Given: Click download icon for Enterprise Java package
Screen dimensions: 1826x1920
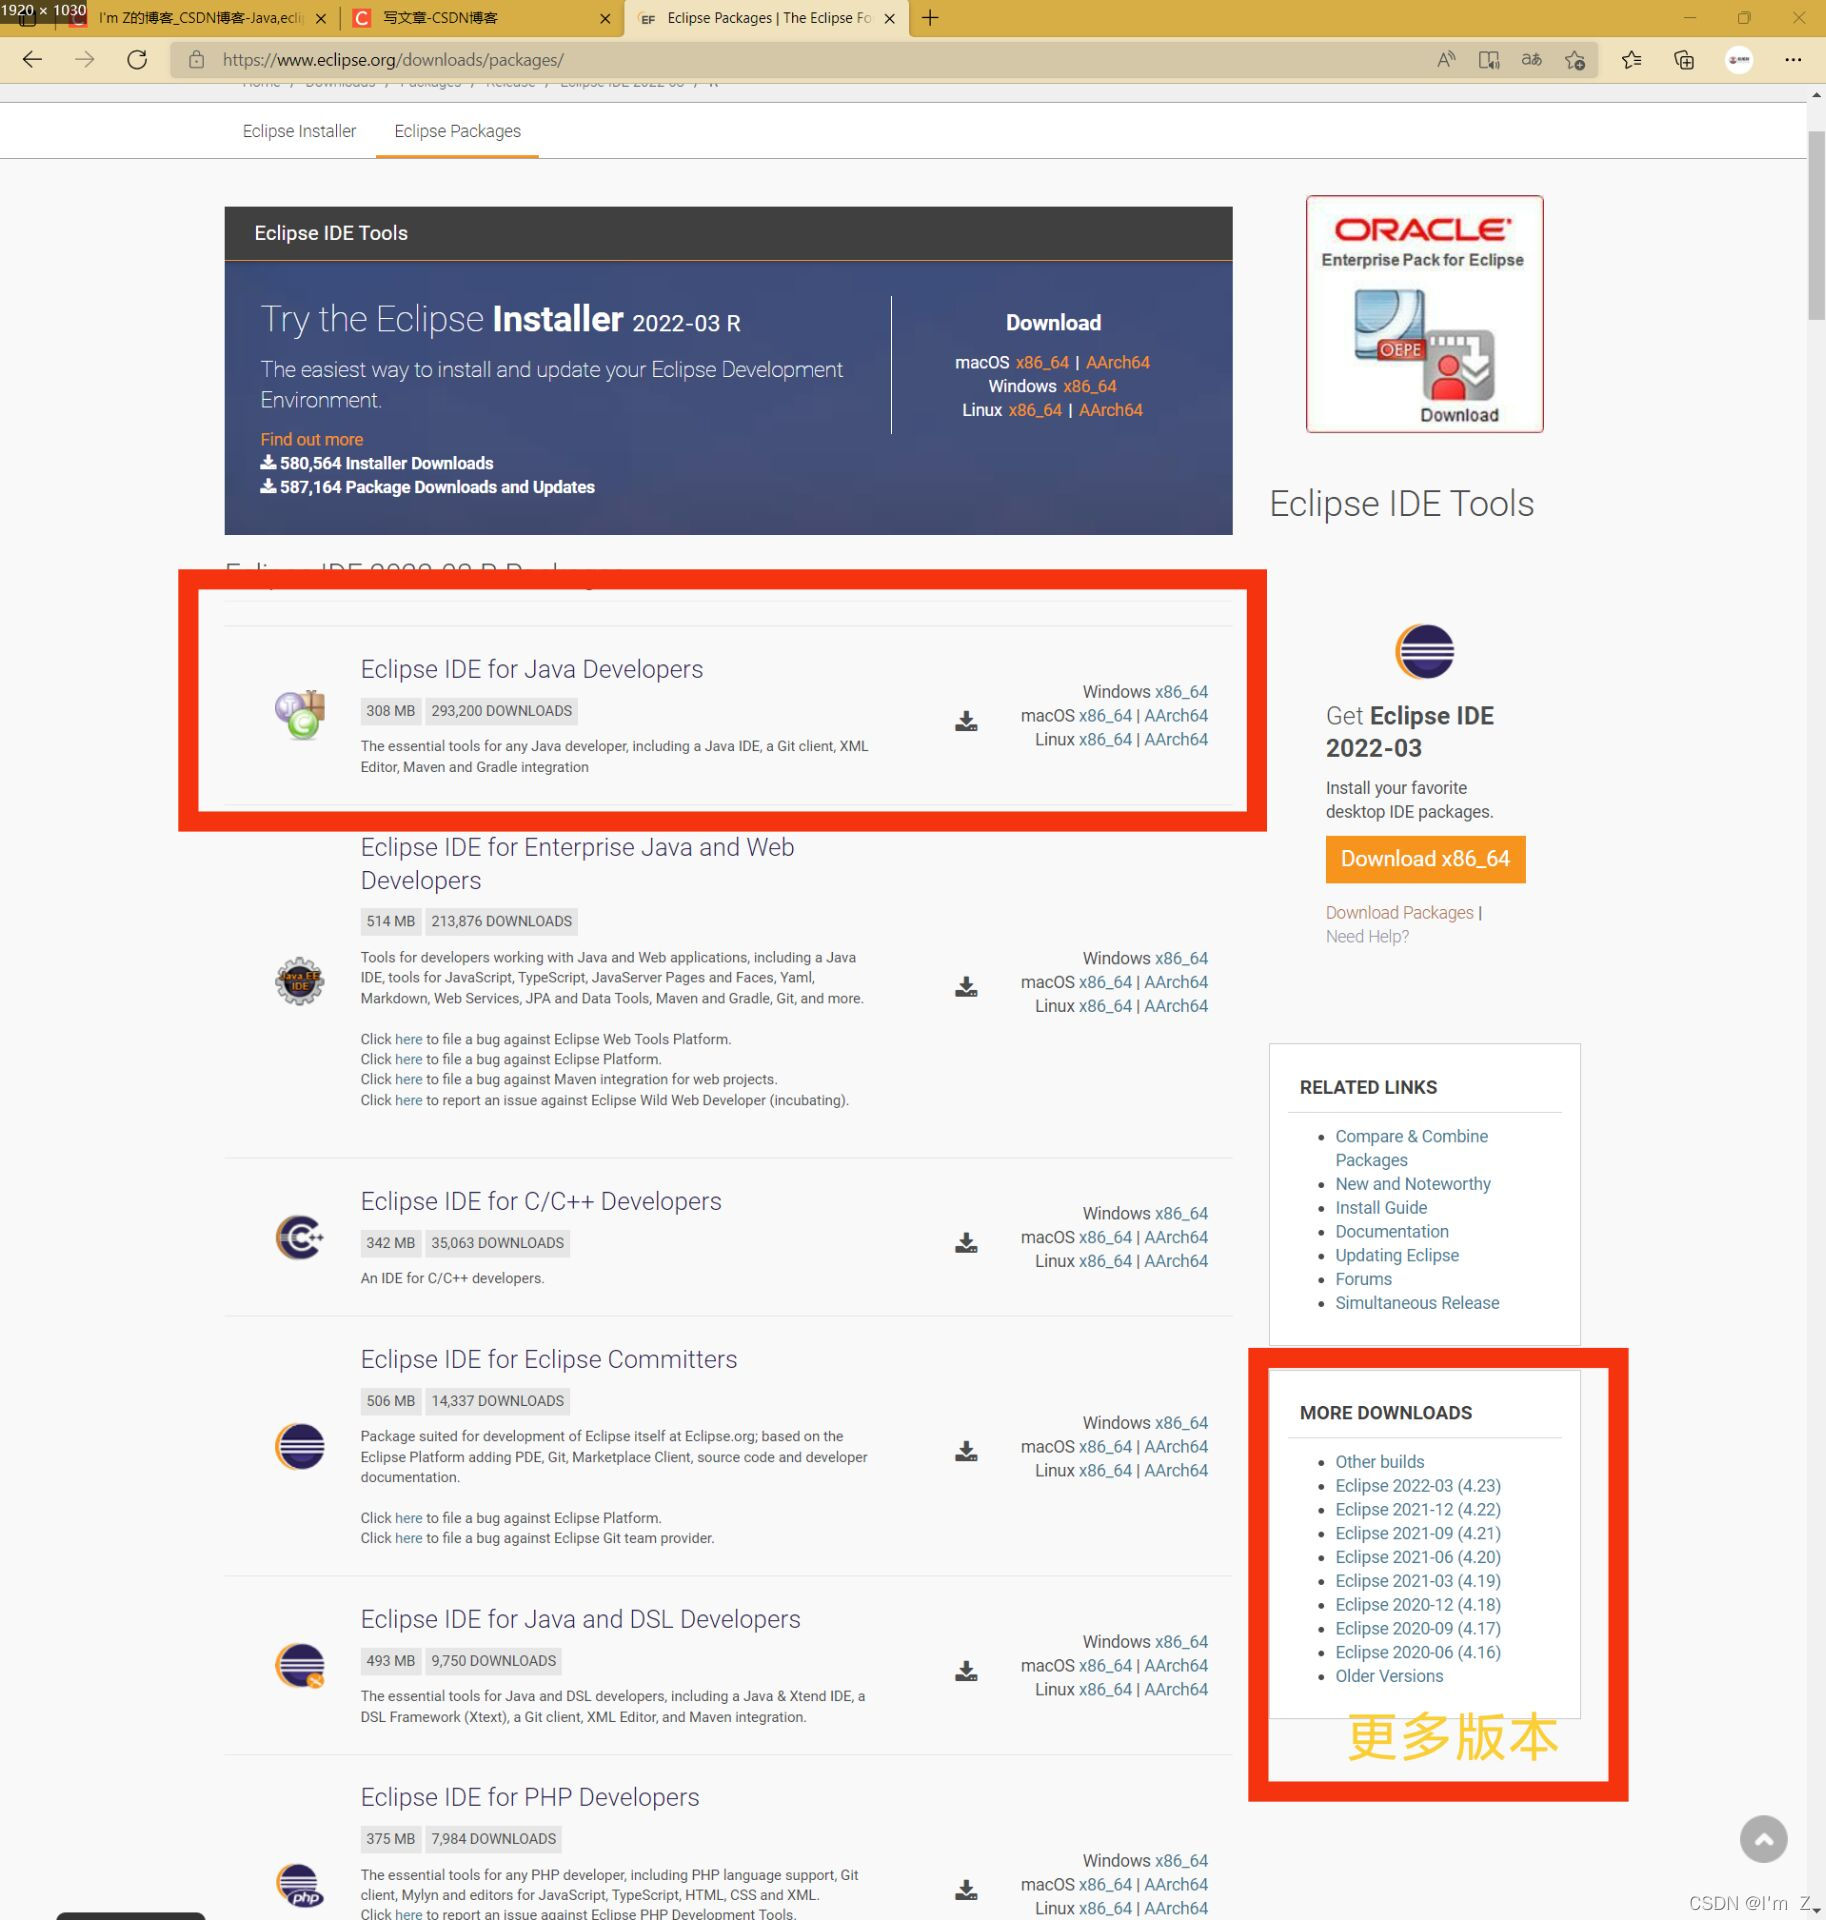Looking at the screenshot, I should [966, 987].
